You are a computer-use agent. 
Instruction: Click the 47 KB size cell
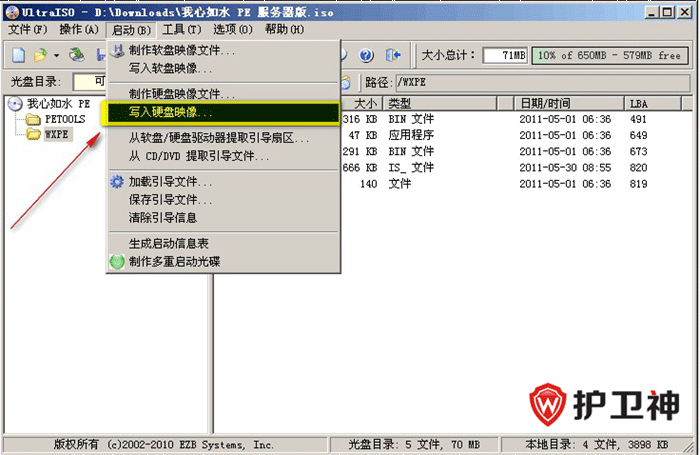click(x=362, y=135)
